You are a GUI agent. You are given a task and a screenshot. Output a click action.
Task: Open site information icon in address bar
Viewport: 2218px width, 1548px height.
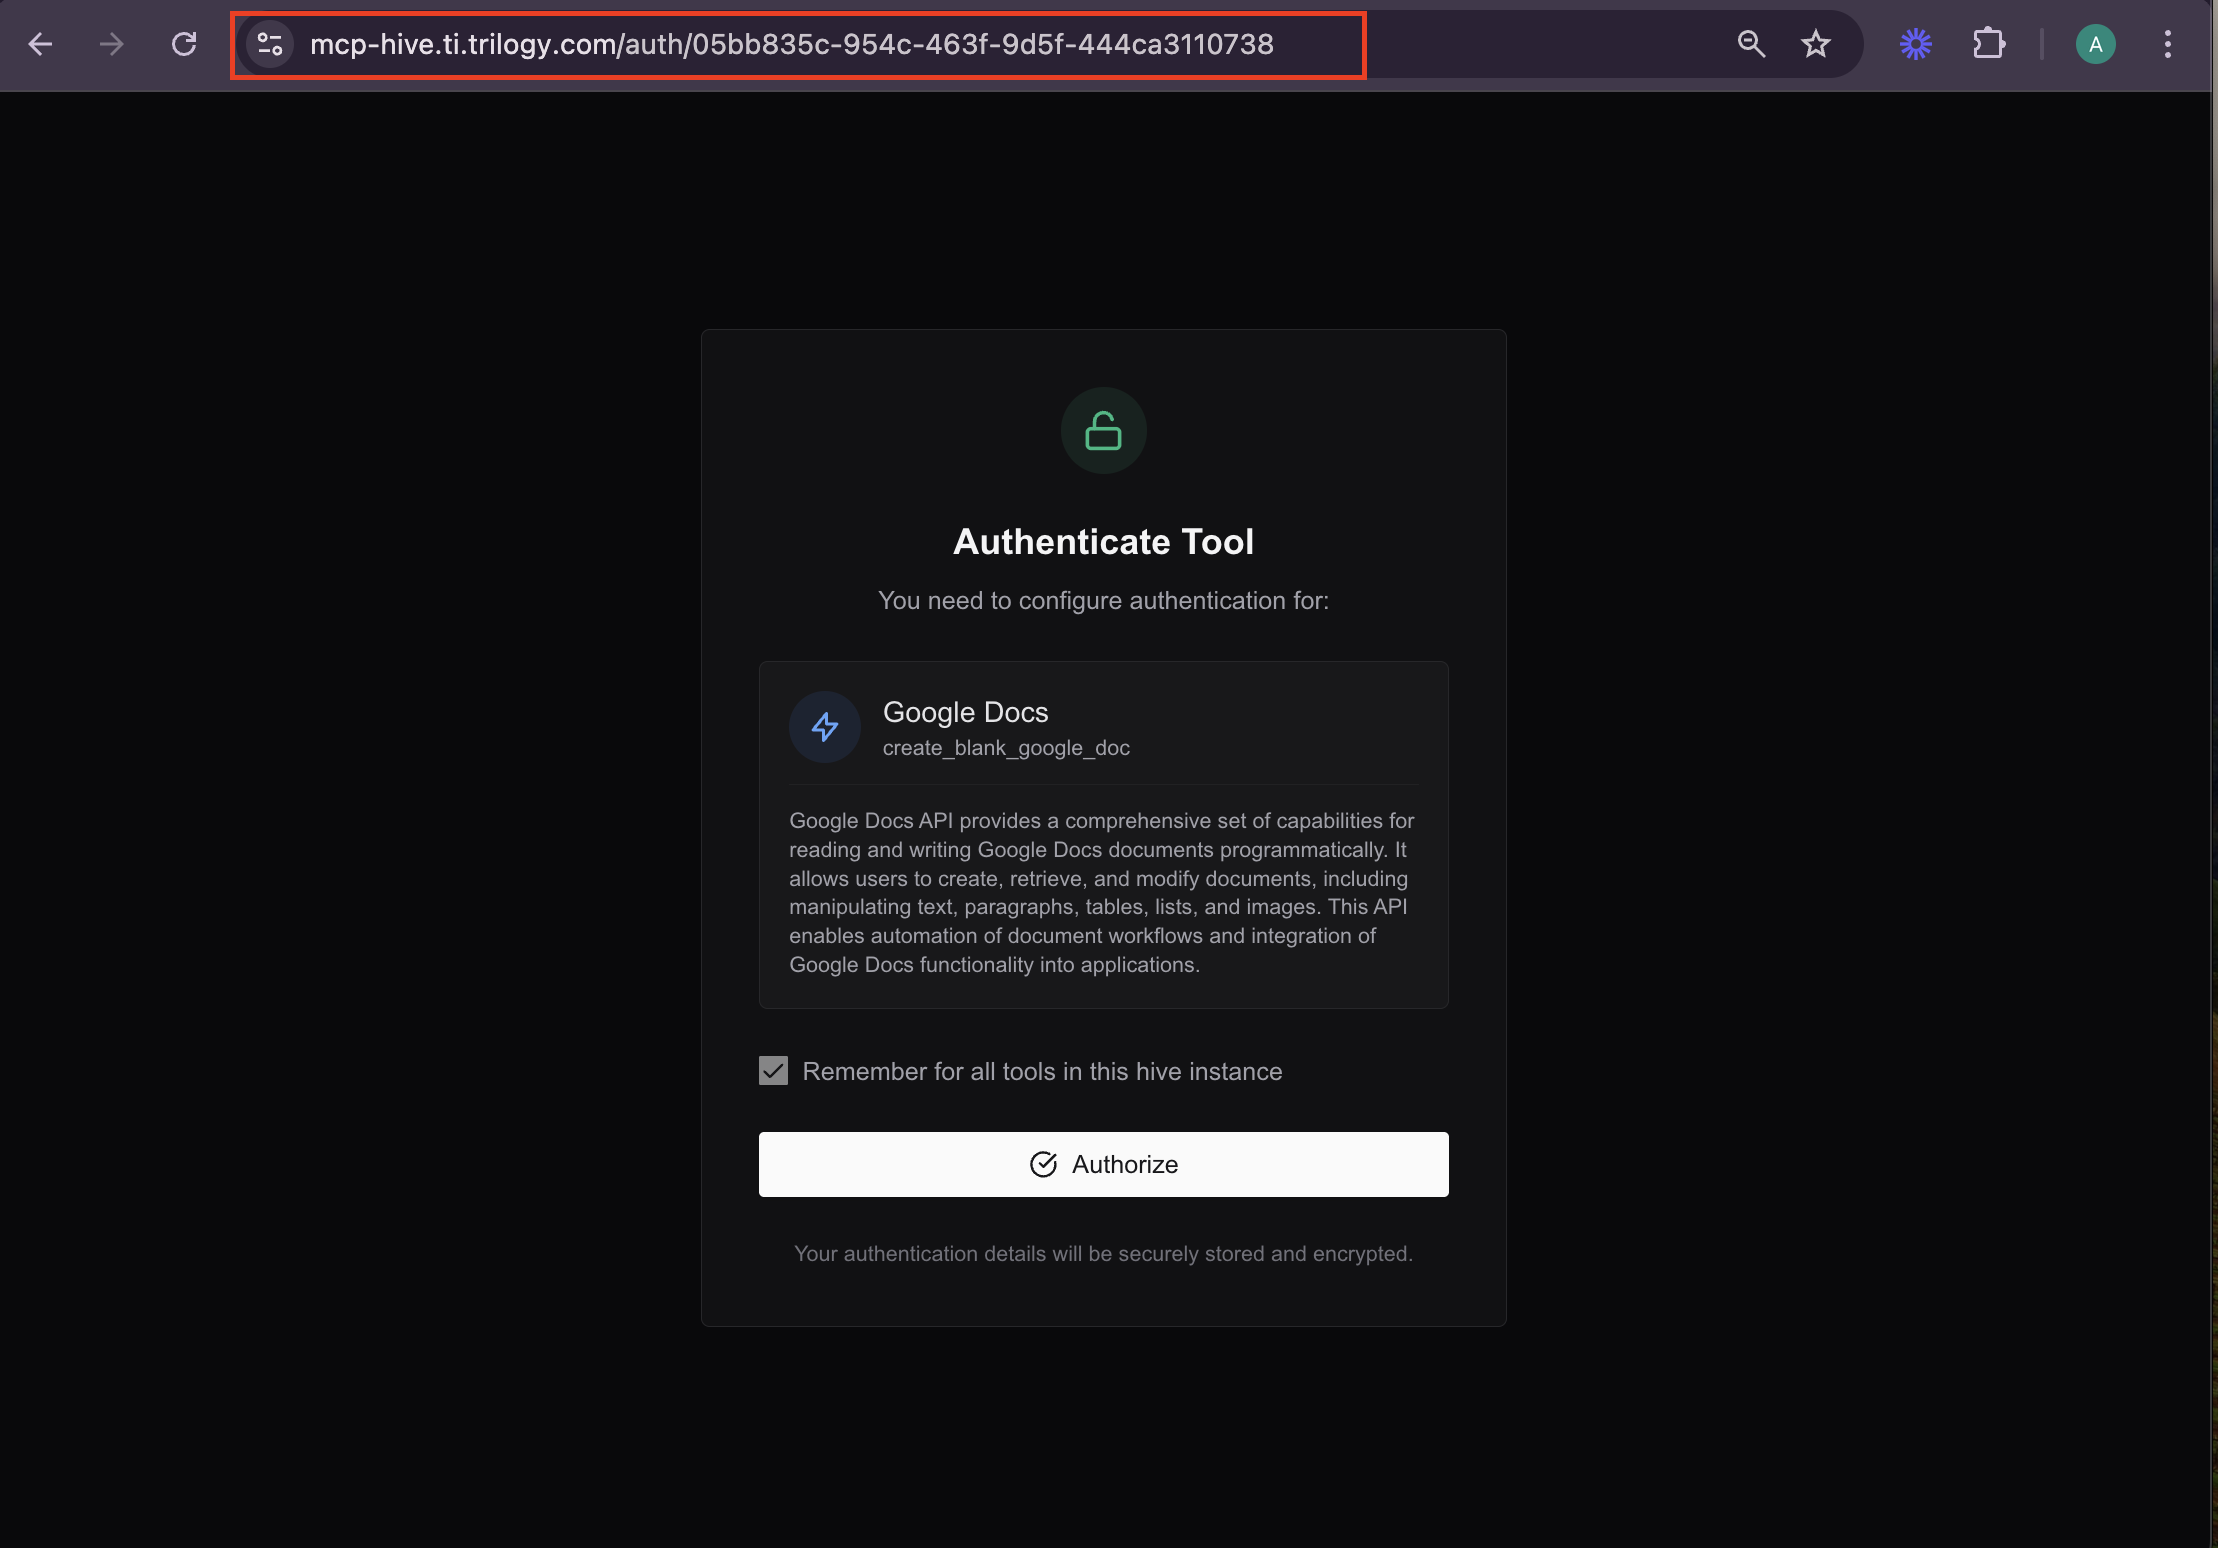click(270, 44)
